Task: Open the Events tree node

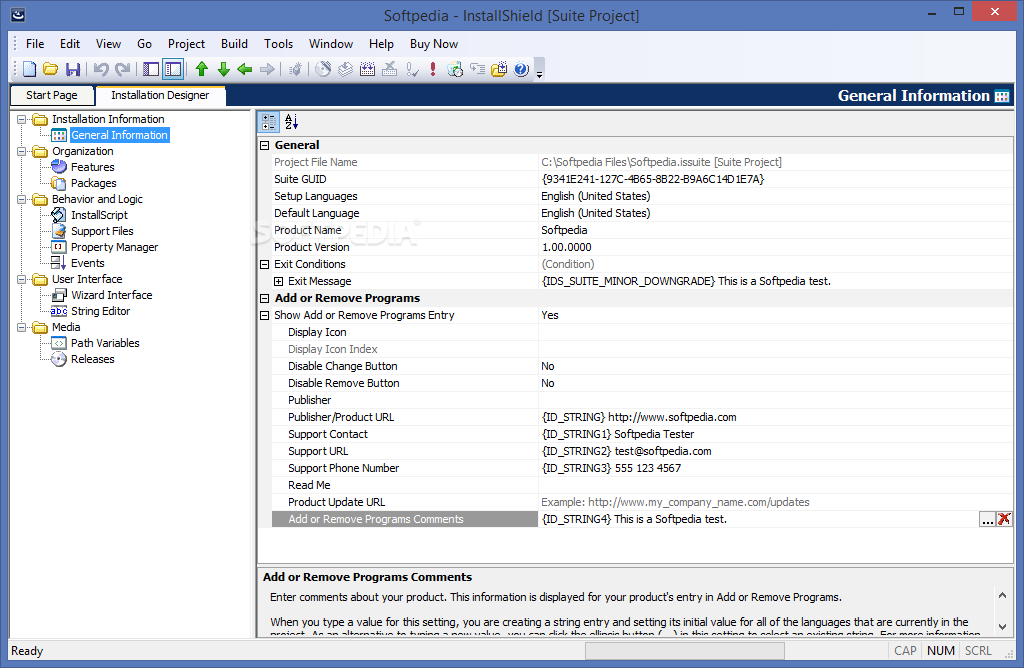Action: coord(88,263)
